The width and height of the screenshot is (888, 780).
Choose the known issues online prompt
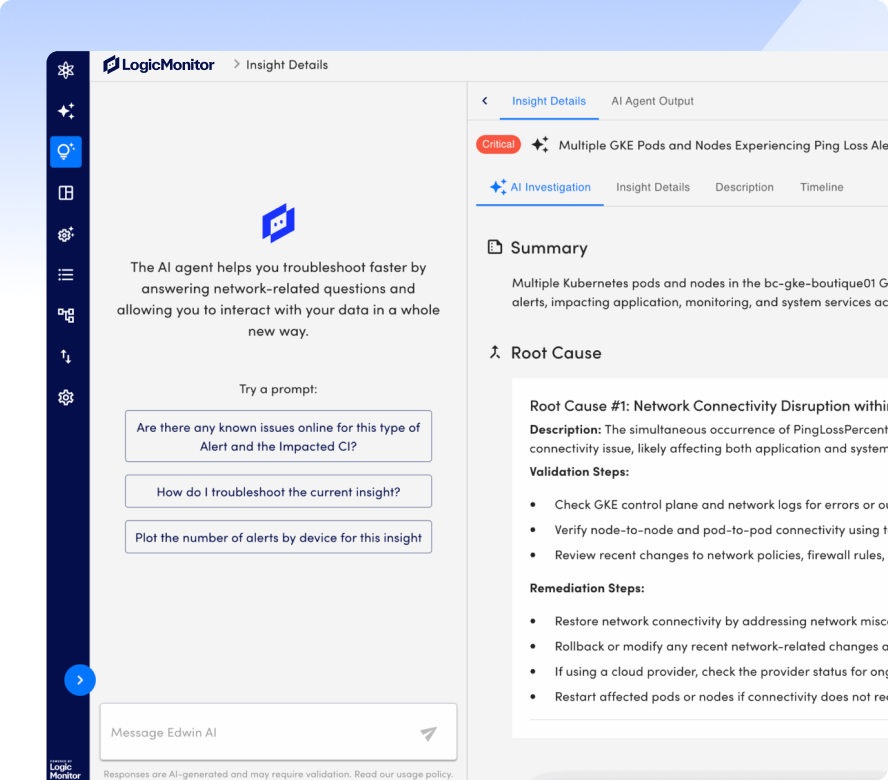pos(278,436)
